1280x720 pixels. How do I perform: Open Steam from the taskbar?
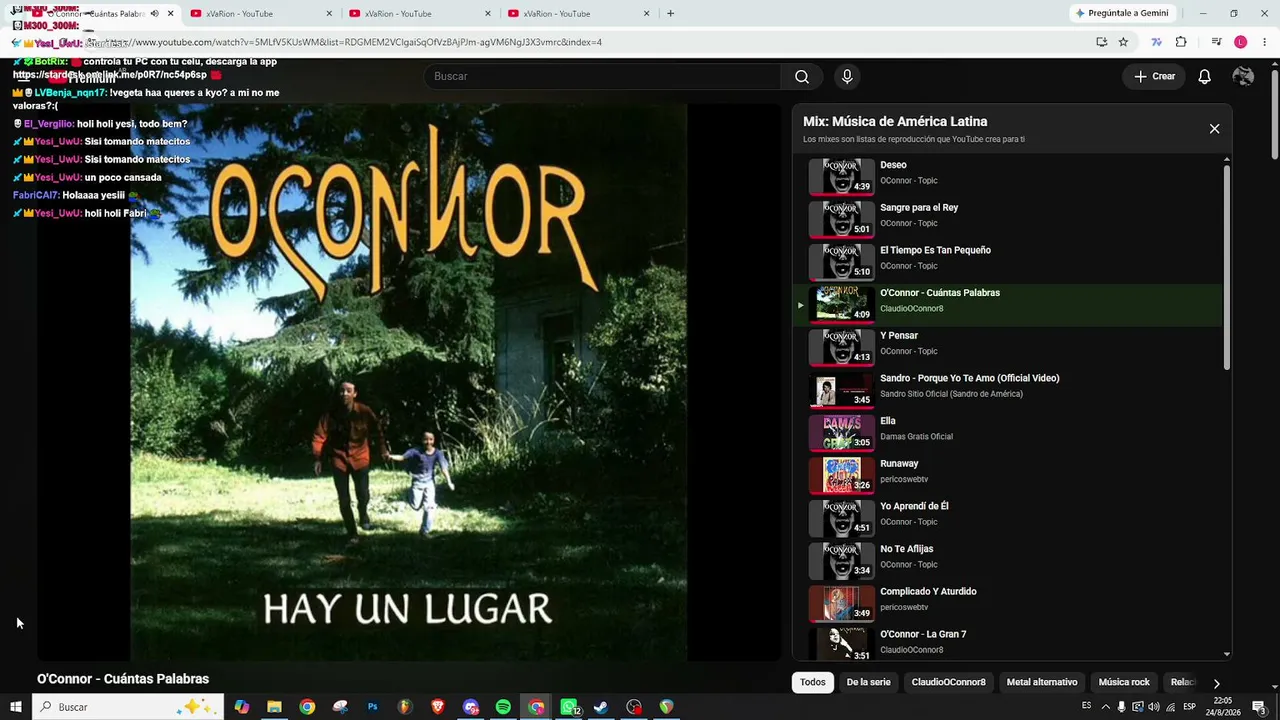(601, 707)
